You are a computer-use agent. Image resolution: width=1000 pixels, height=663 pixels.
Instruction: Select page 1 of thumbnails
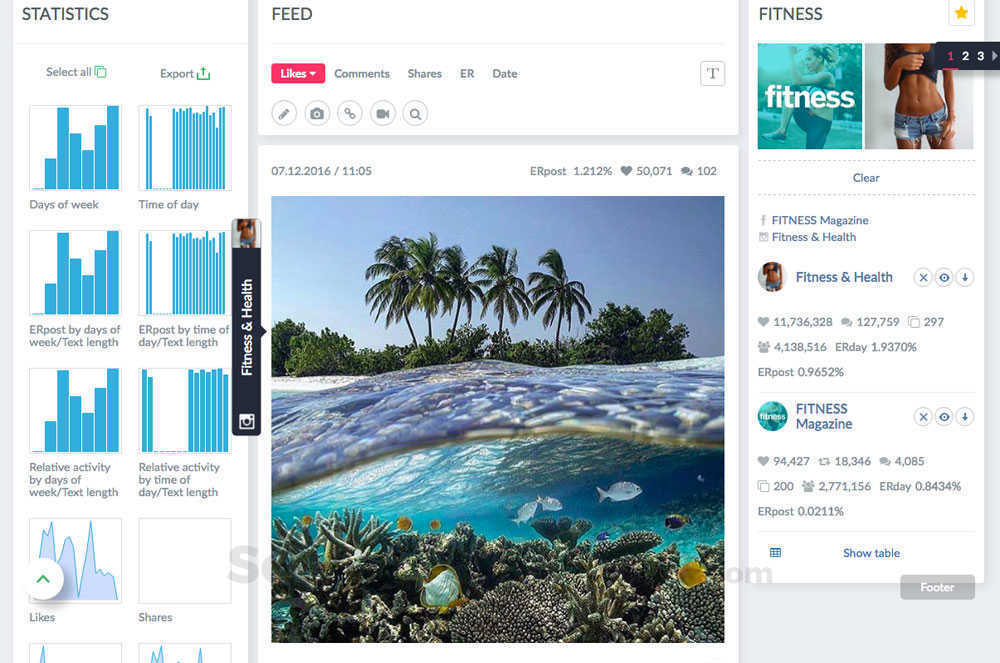(950, 56)
